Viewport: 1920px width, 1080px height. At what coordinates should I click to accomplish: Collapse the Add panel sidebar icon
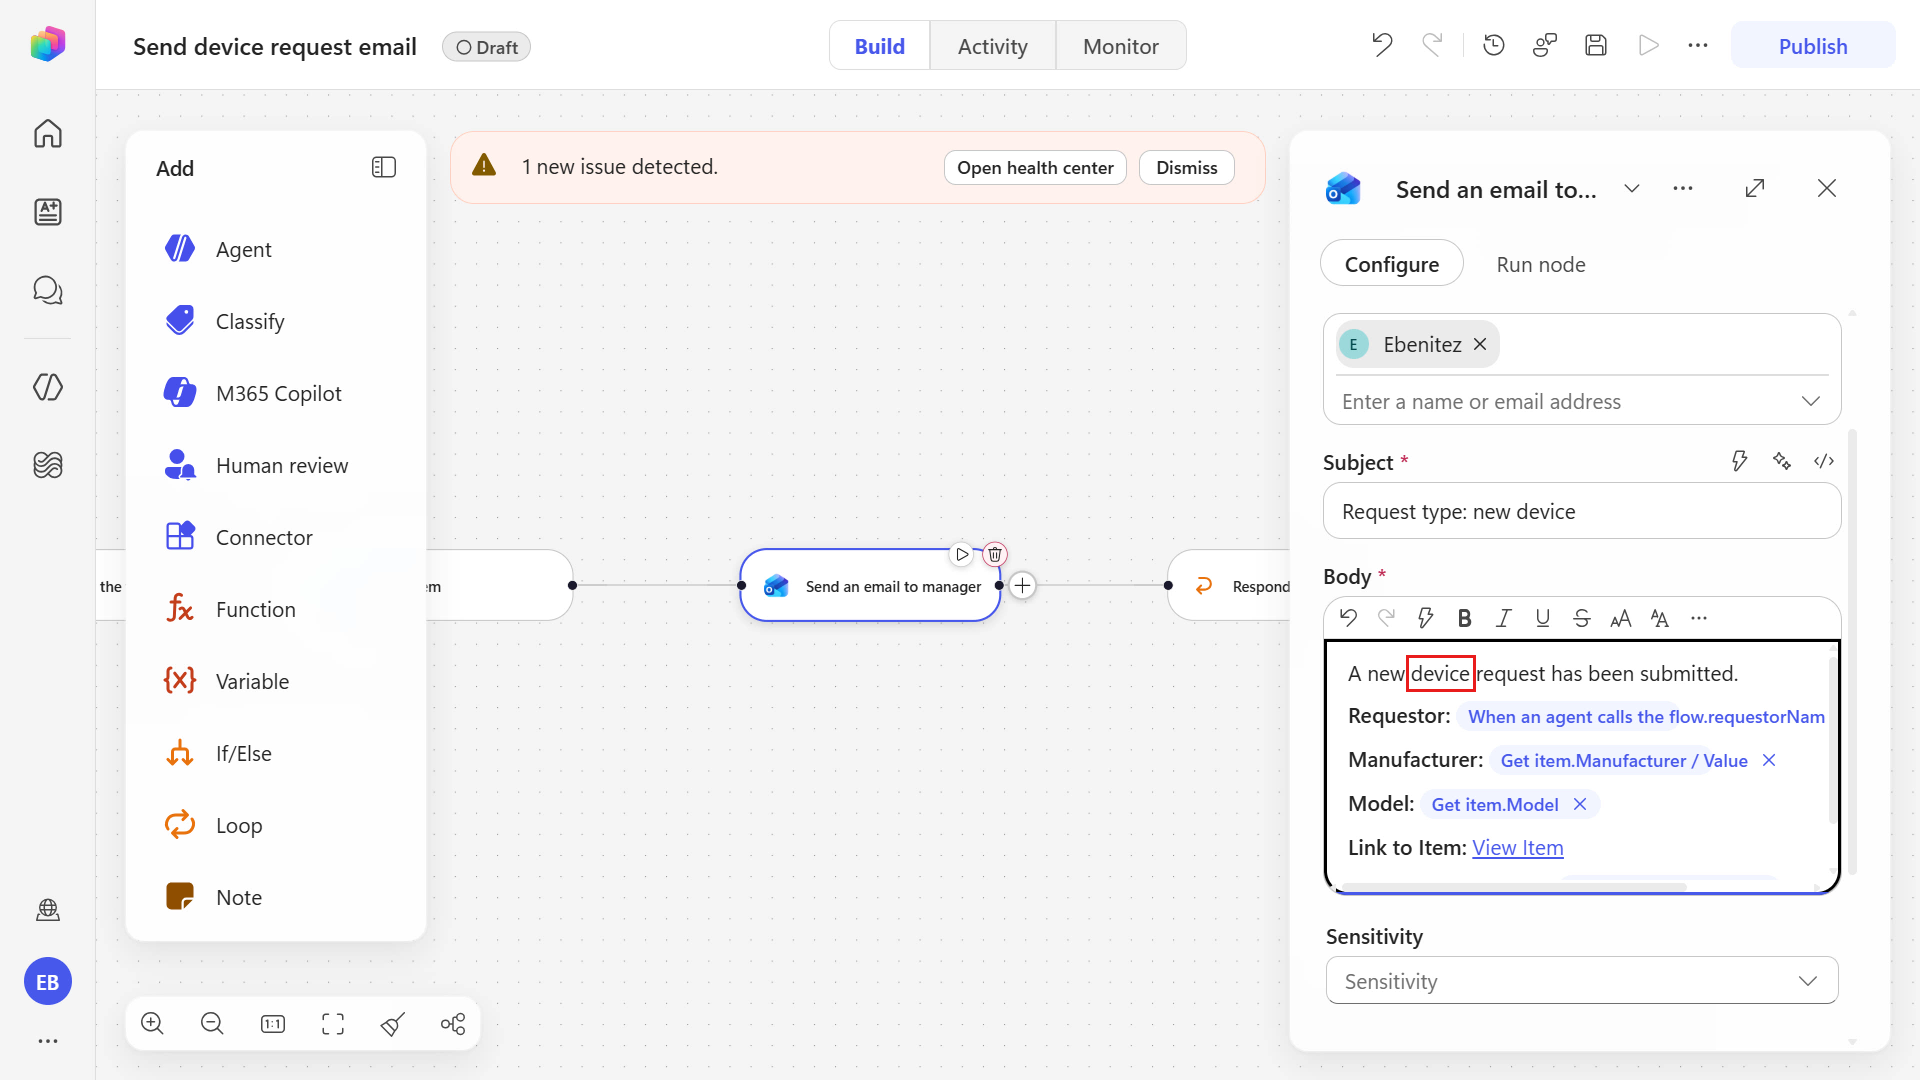pos(384,167)
